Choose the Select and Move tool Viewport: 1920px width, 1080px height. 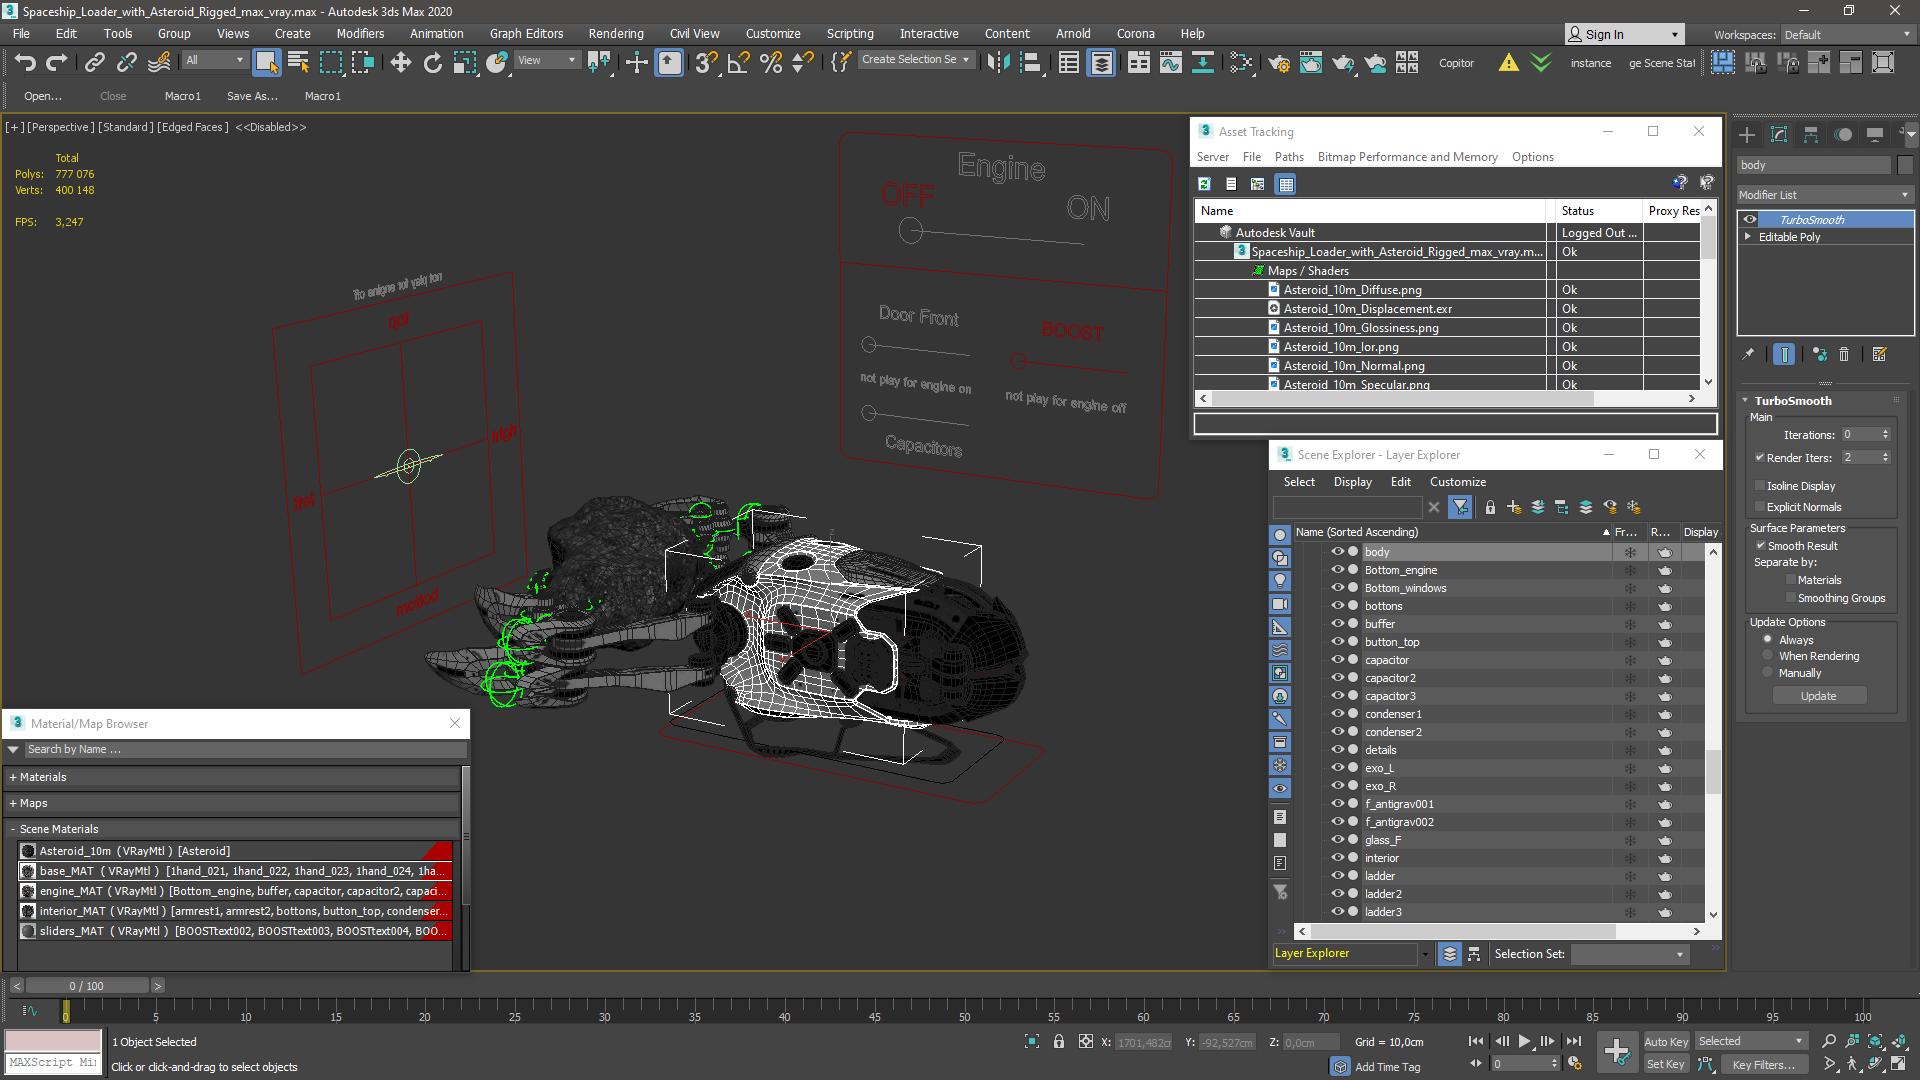pyautogui.click(x=400, y=62)
